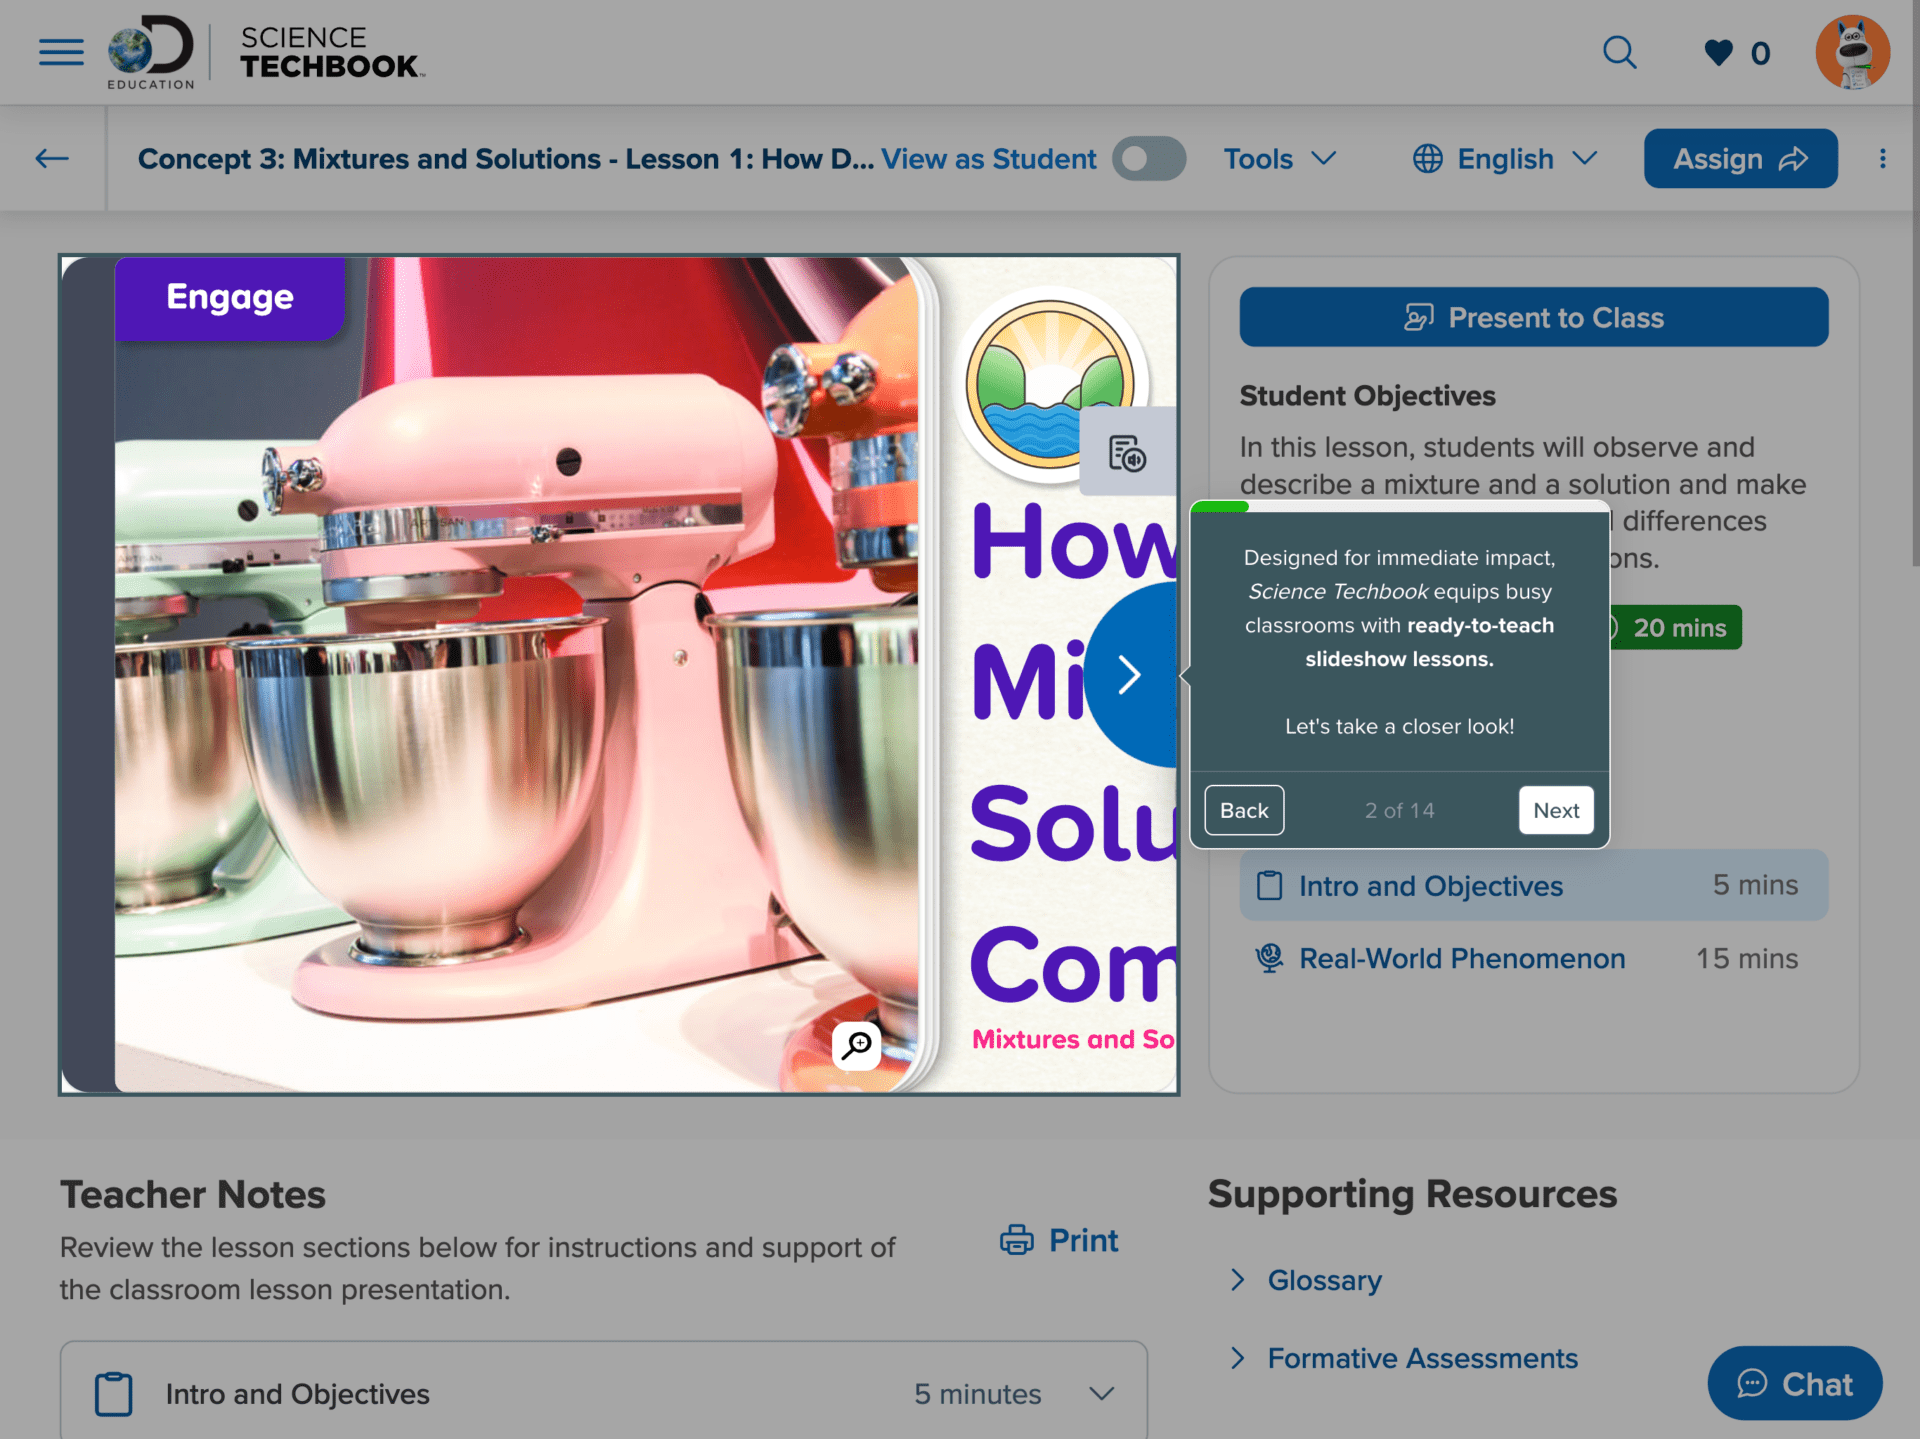1920x1439 pixels.
Task: Click the back arrow icon
Action: click(x=52, y=158)
